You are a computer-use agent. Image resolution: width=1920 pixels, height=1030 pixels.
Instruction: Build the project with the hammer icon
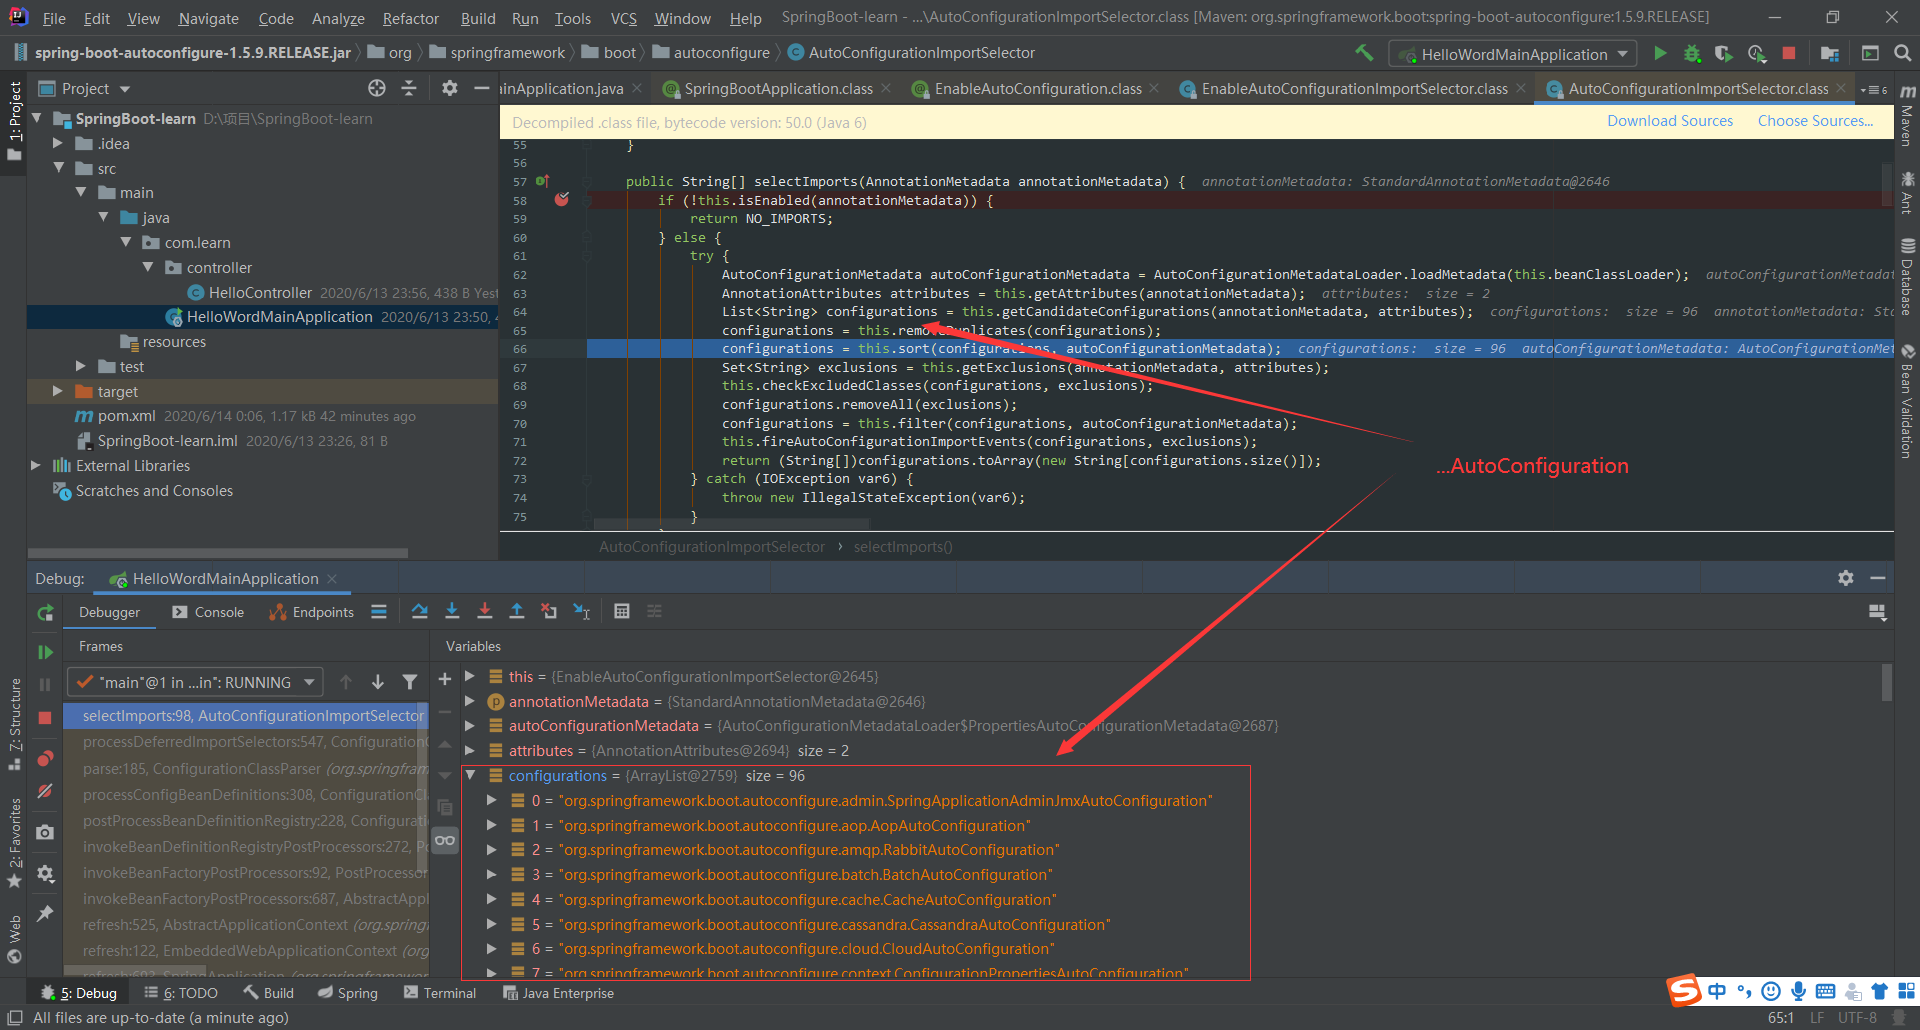point(1363,53)
